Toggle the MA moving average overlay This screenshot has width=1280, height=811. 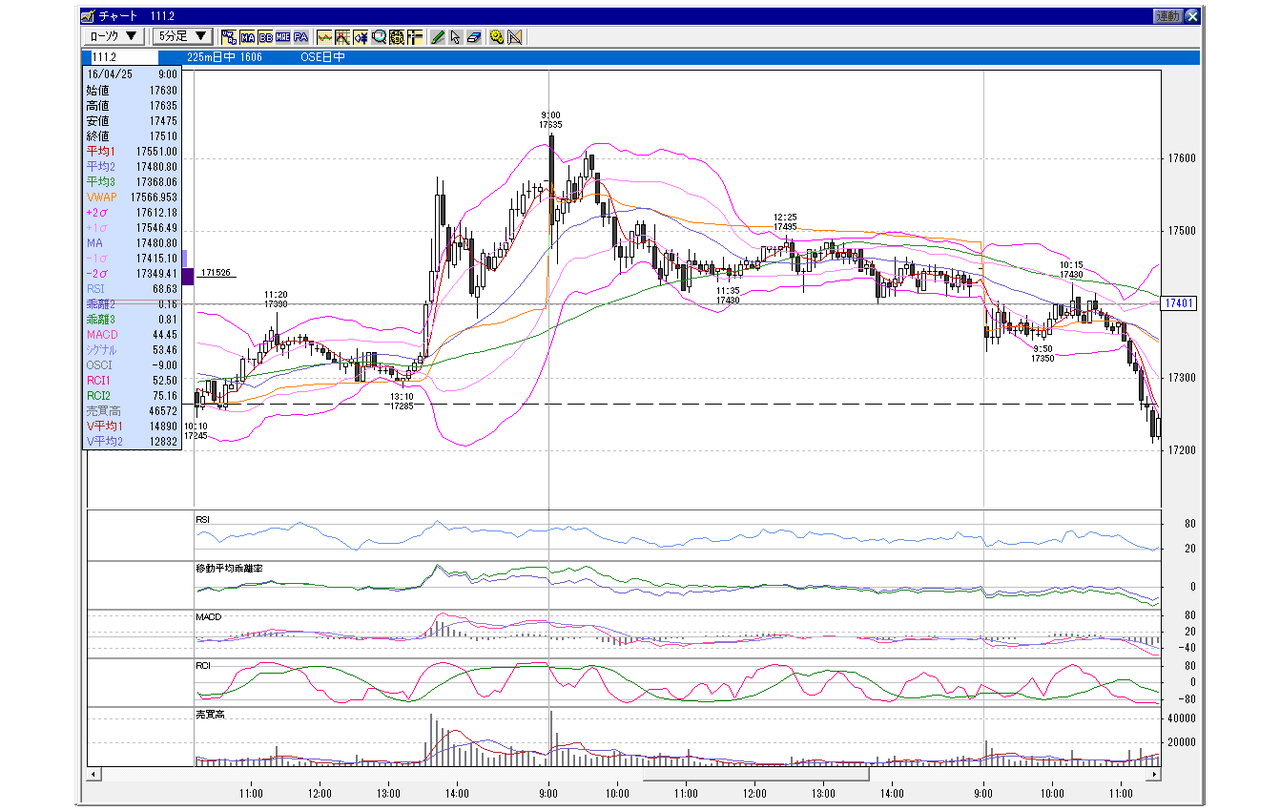click(x=247, y=37)
